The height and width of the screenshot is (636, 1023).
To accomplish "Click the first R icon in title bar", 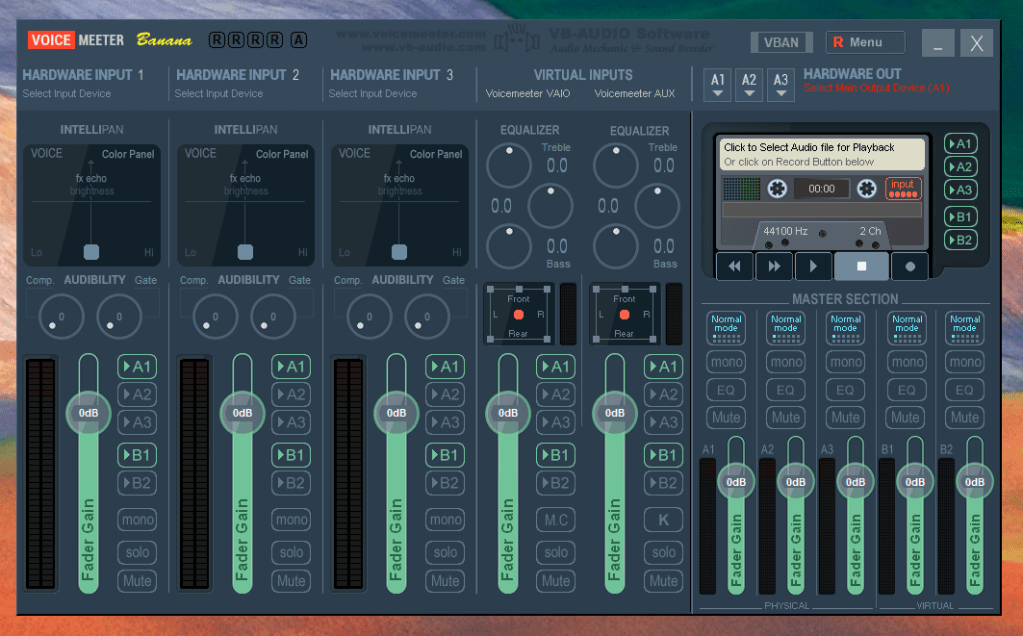I will 217,40.
